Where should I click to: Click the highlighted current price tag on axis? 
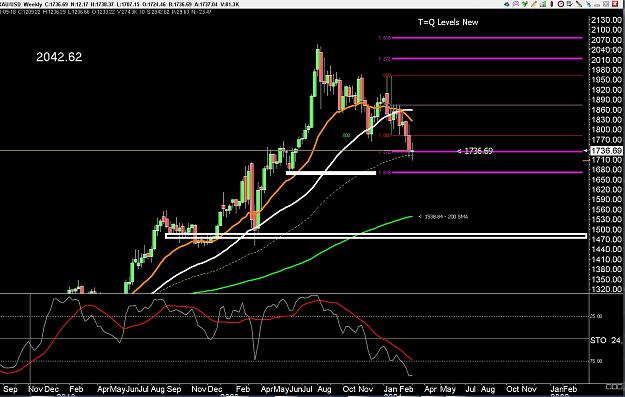606,151
